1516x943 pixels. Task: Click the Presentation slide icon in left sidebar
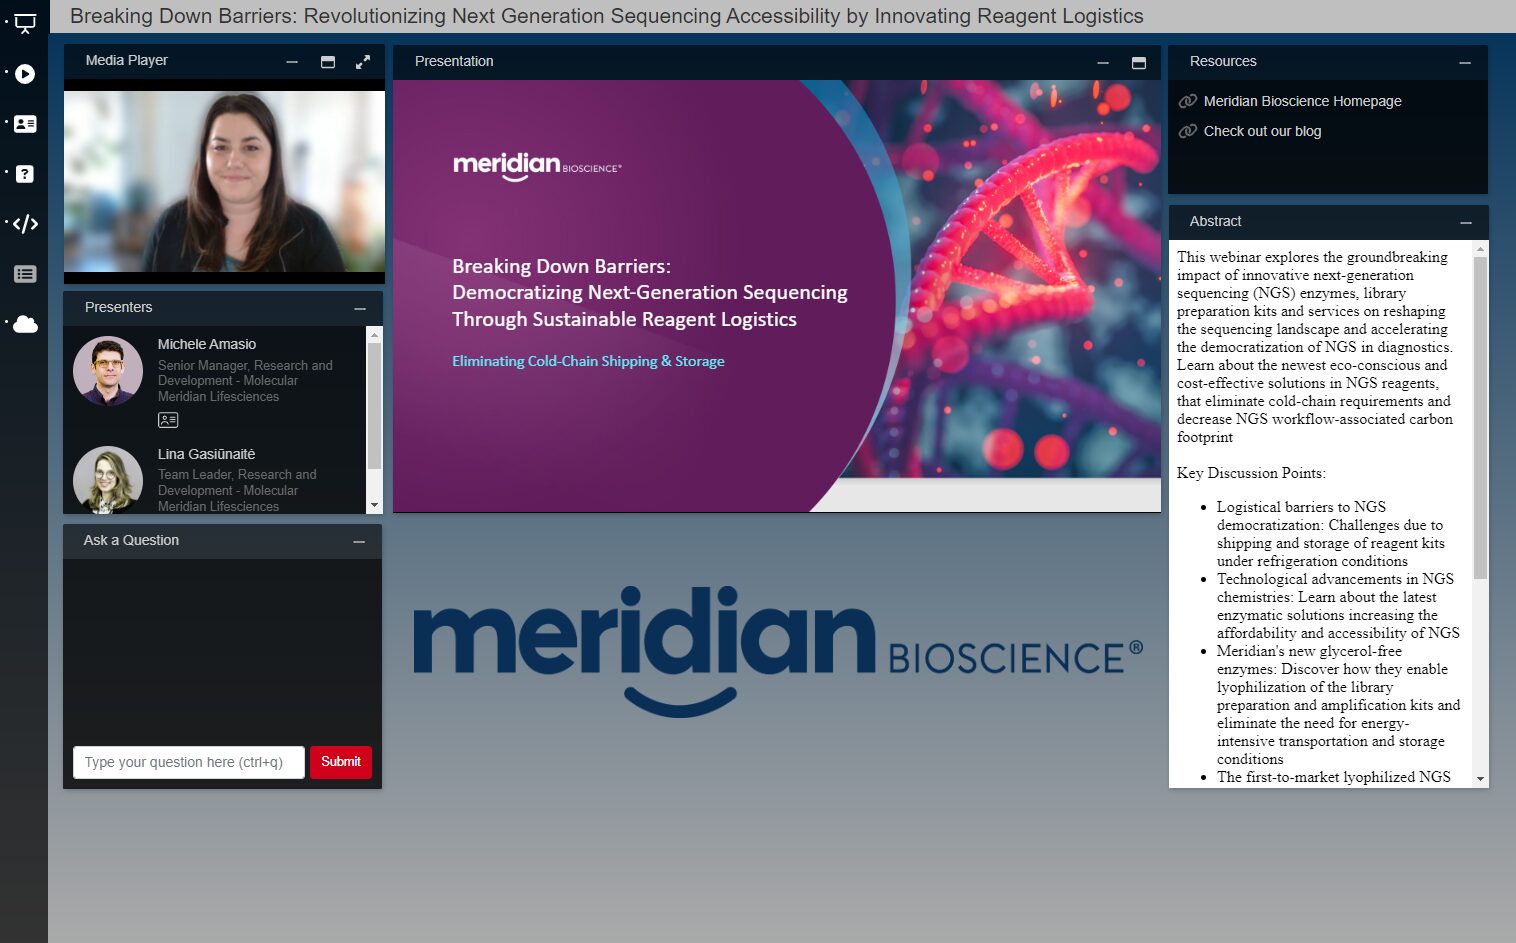coord(25,23)
